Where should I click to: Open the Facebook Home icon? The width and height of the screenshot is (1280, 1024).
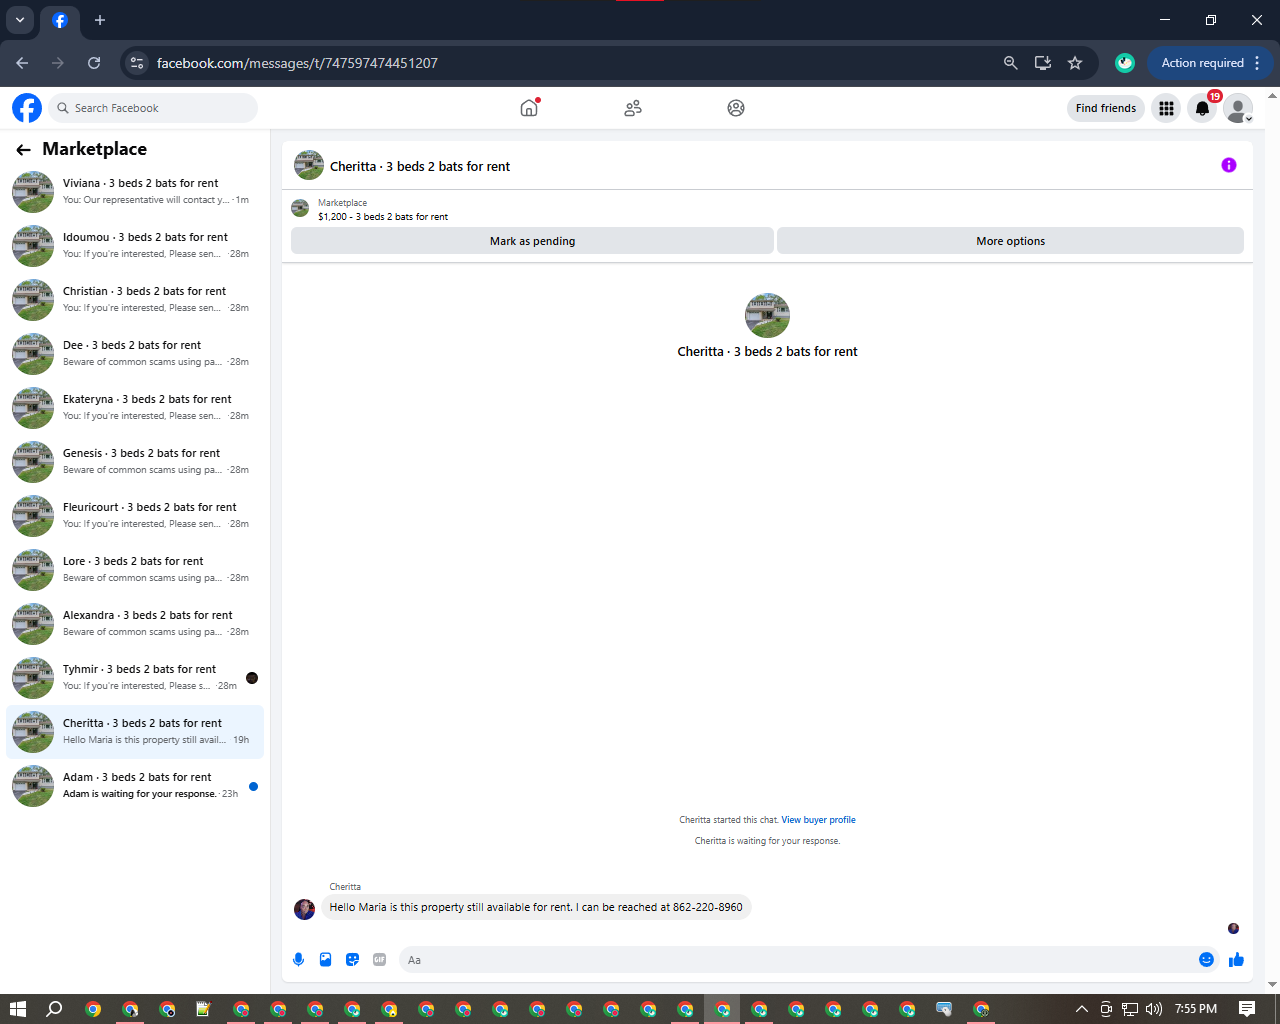pos(529,108)
